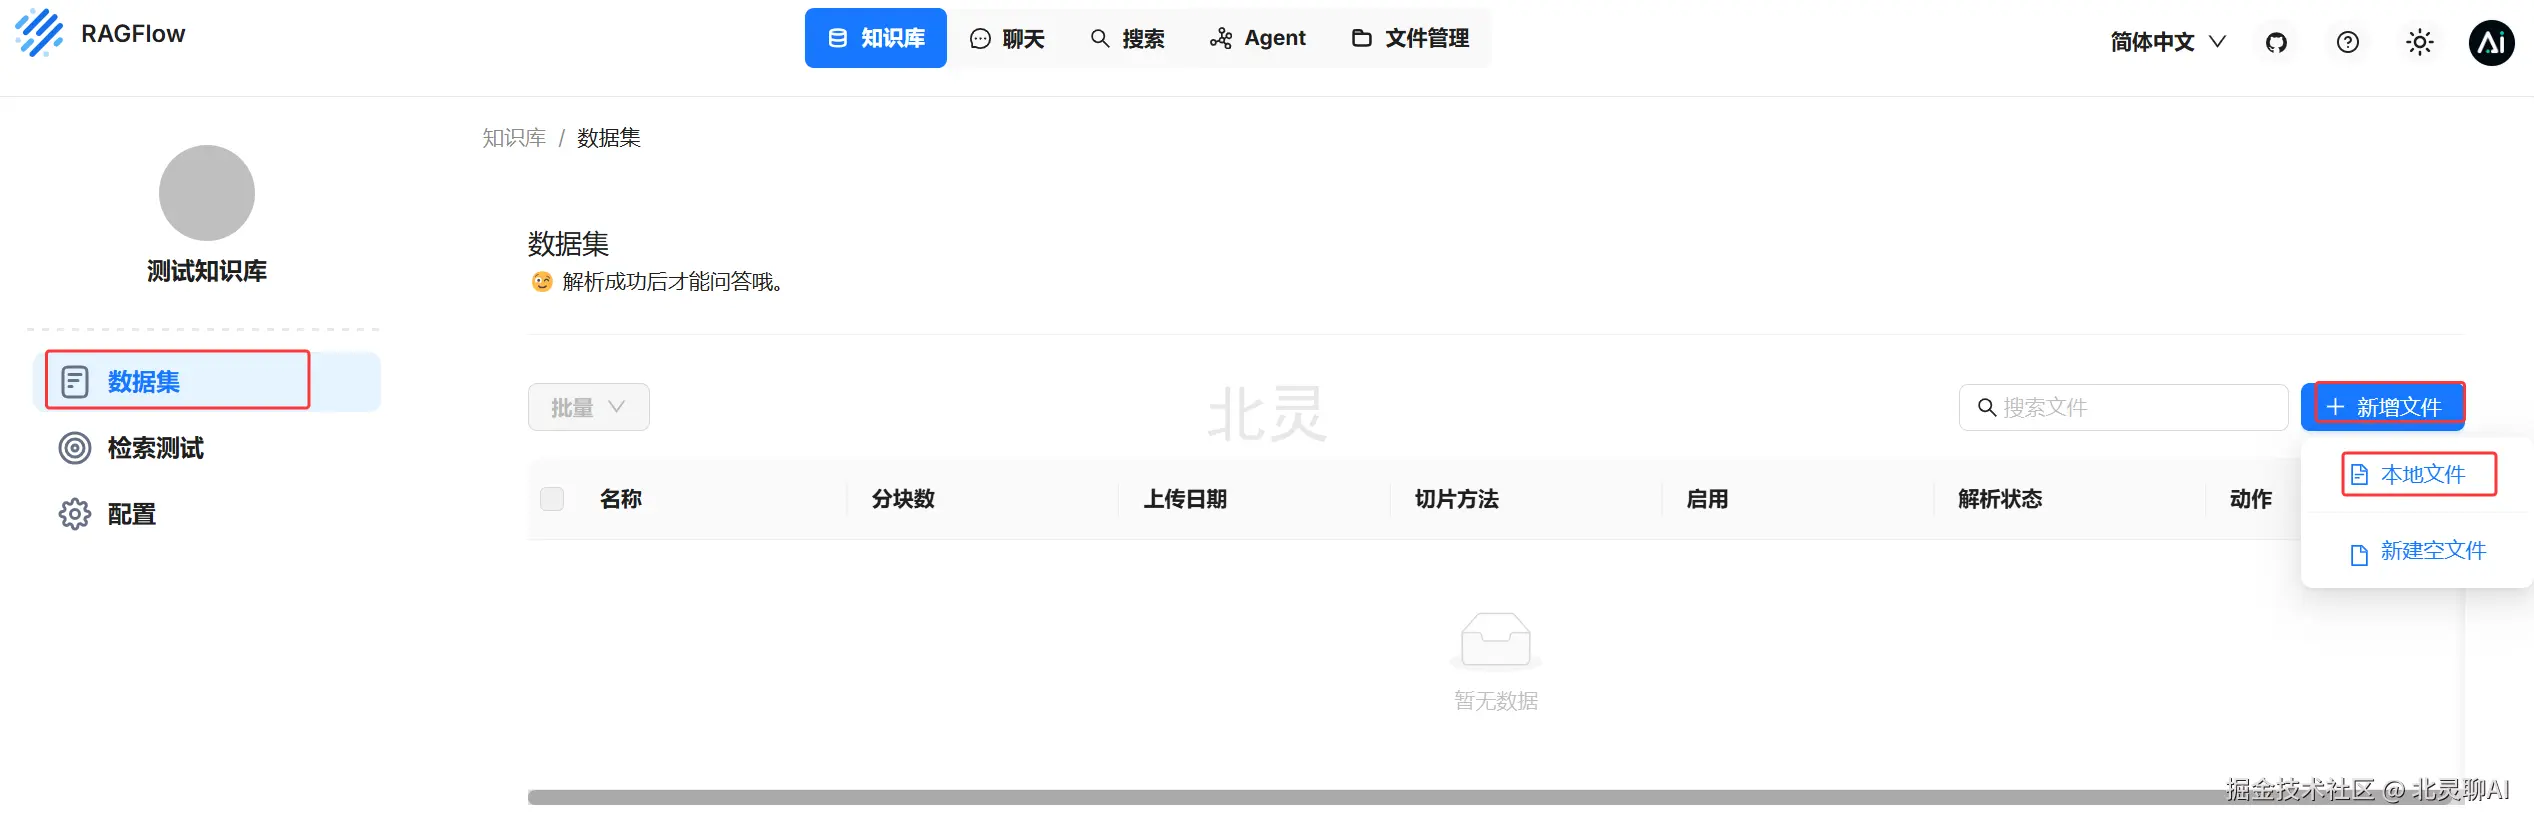Click the search magnifier icon in 搜索文件

click(x=1987, y=407)
